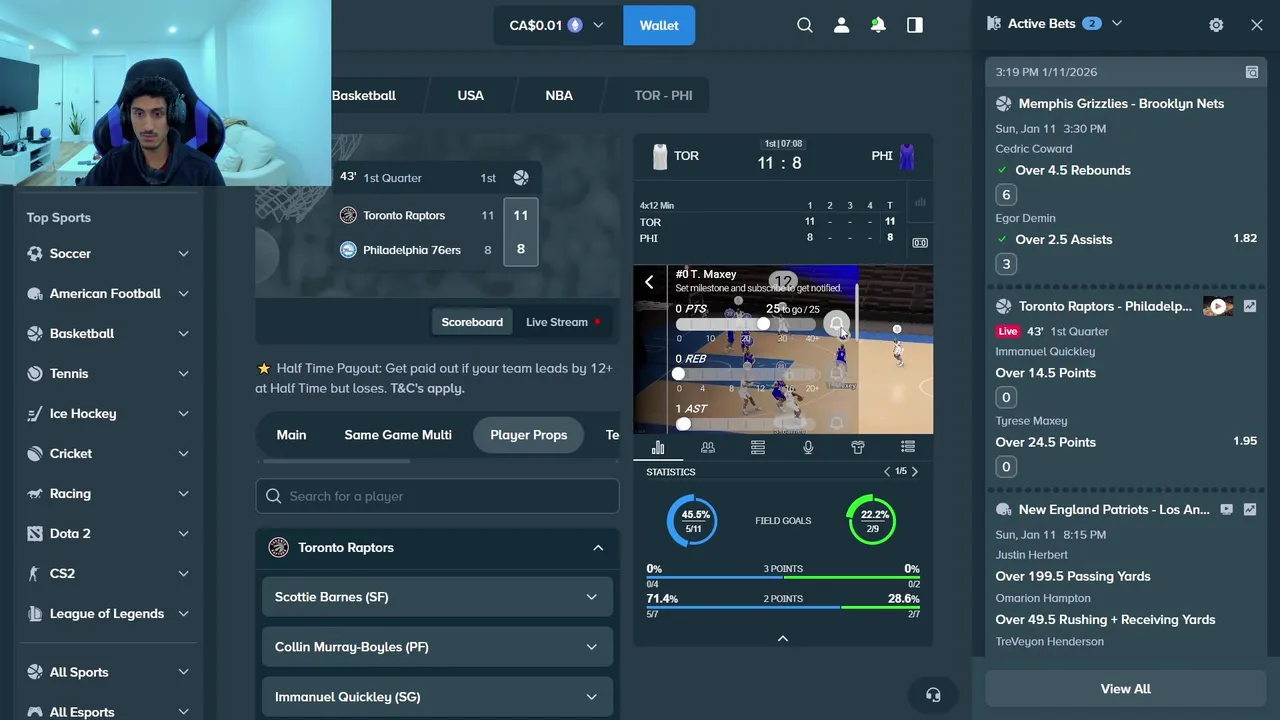Expand Collin Murray-Boyles (PF) props
The height and width of the screenshot is (720, 1280).
tap(437, 647)
